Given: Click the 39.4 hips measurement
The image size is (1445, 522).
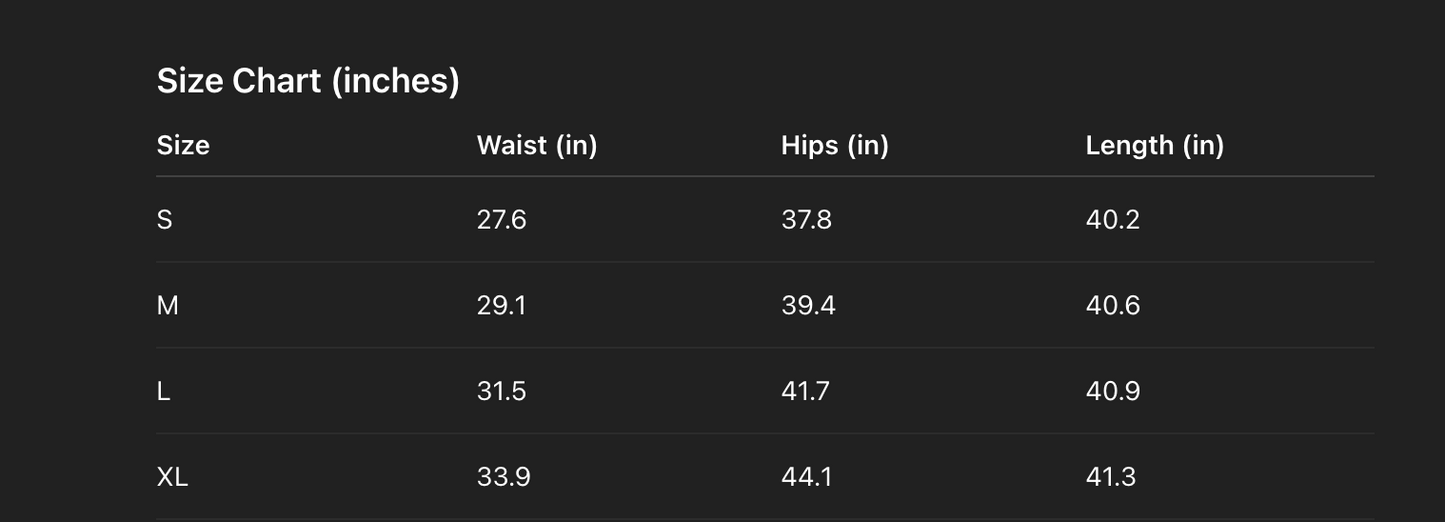Looking at the screenshot, I should pos(808,305).
